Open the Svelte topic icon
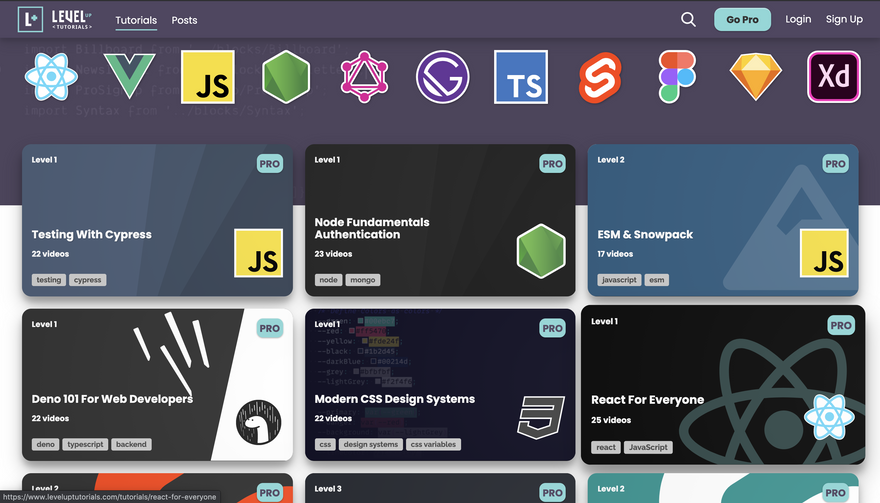Screen dimensions: 880x503 [x=600, y=77]
